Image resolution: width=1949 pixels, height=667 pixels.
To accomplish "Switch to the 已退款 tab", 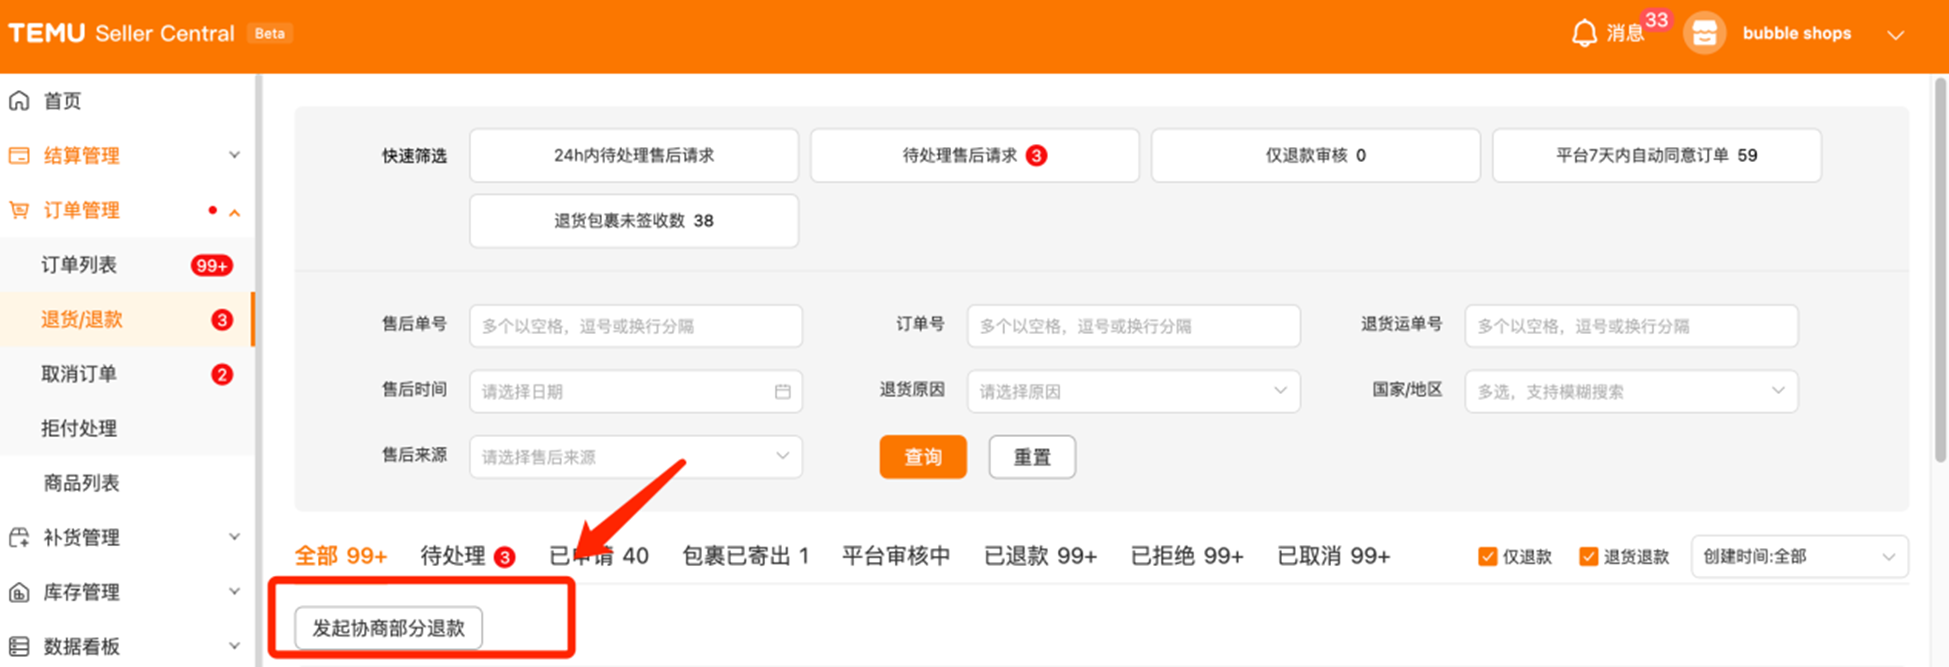I will pos(1040,556).
